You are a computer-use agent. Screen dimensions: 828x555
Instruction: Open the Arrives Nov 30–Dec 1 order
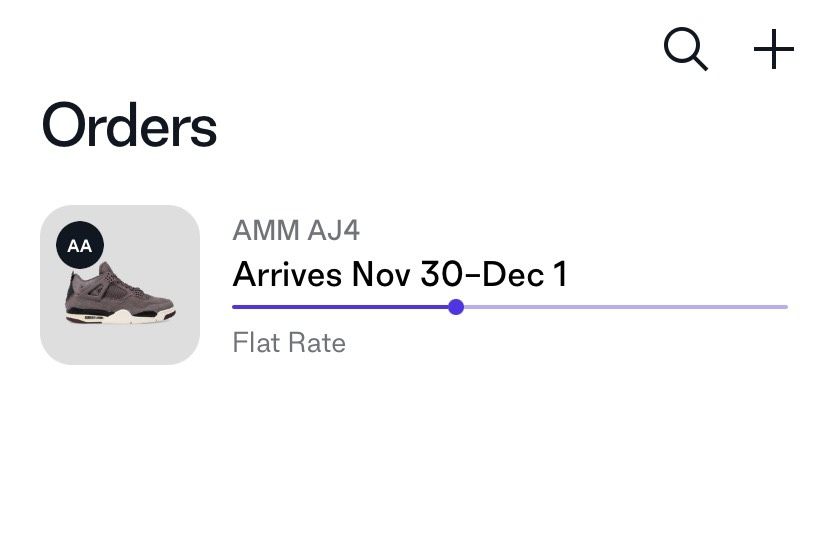click(x=399, y=274)
